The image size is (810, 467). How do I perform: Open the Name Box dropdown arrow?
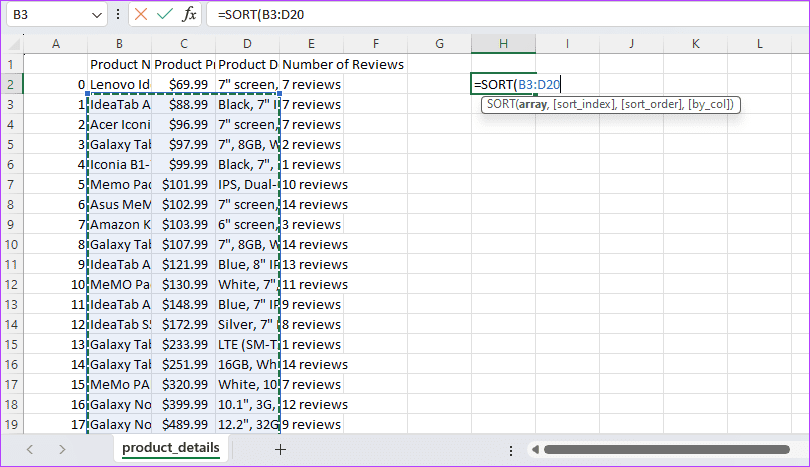point(97,15)
